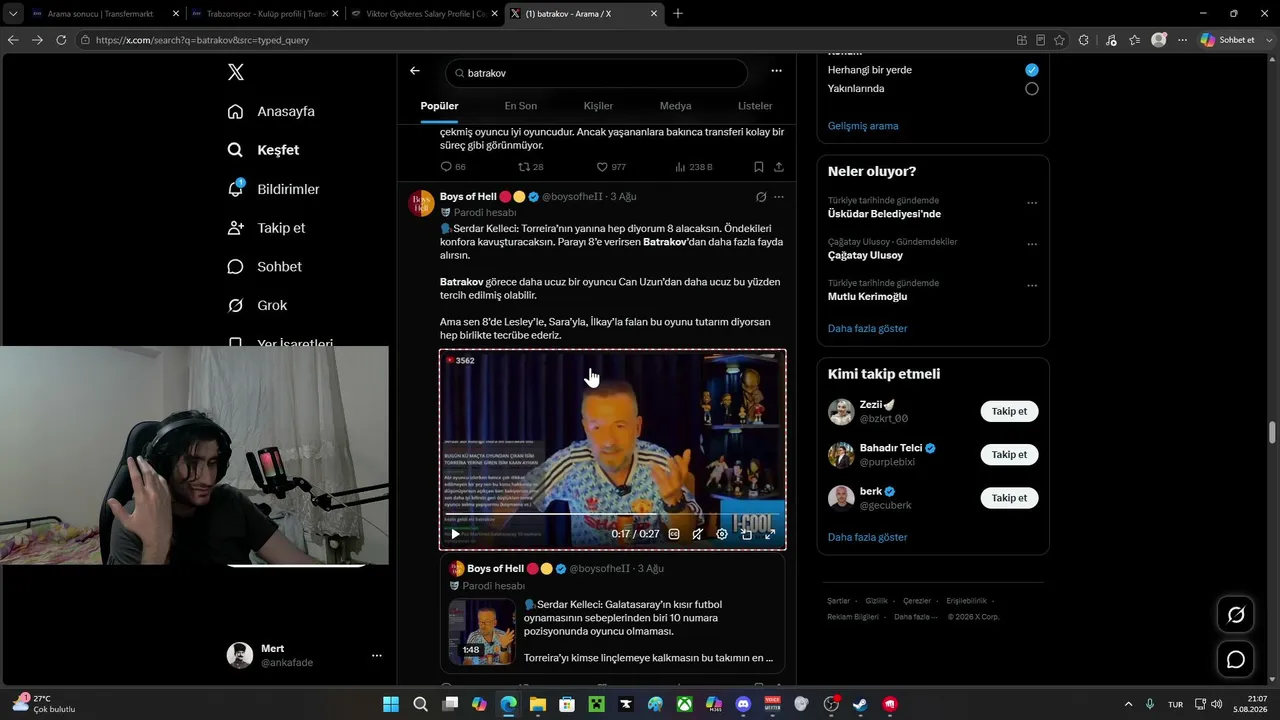The image size is (1280, 720).
Task: Open the browser tab list dropdown
Action: tap(13, 14)
